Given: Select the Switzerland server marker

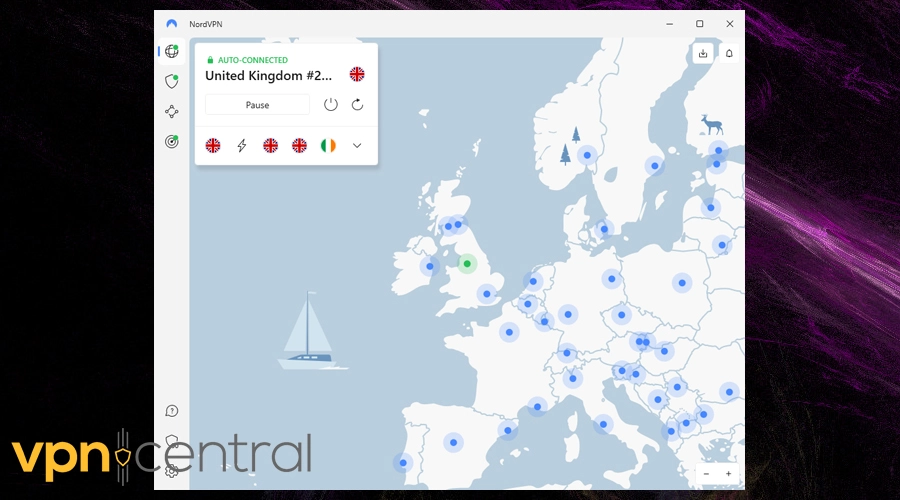Looking at the screenshot, I should pyautogui.click(x=567, y=353).
